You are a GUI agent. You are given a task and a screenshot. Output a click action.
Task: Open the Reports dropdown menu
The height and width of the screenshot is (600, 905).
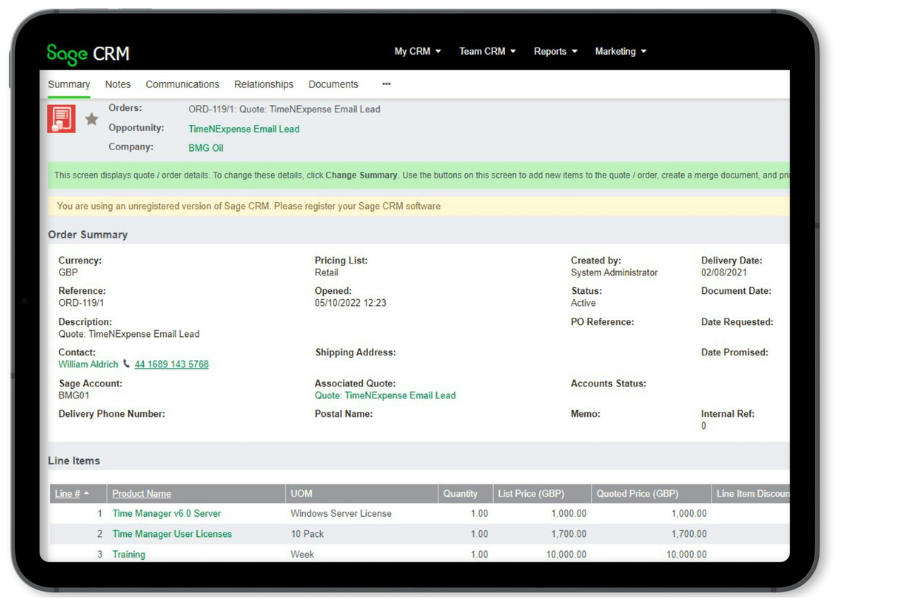pos(555,51)
